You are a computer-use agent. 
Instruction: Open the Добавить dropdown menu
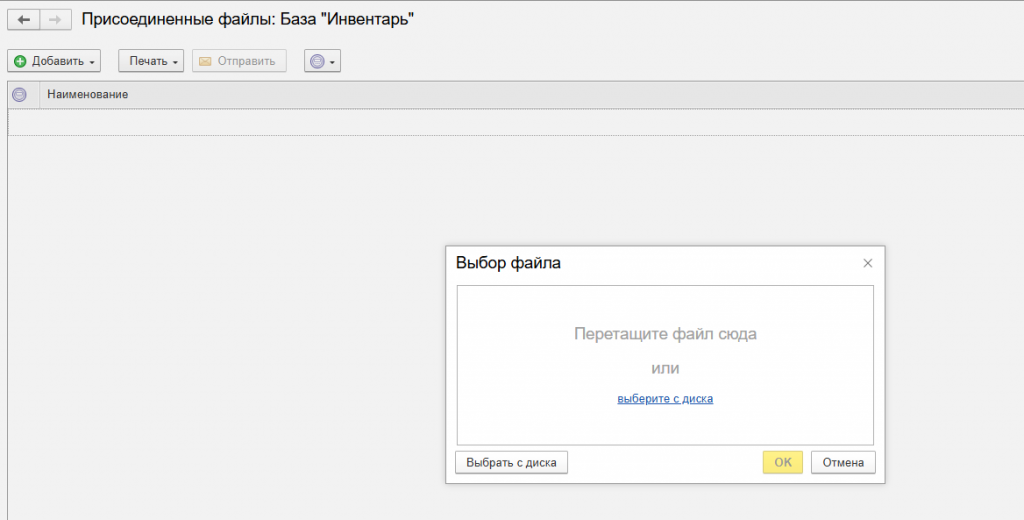click(x=54, y=61)
